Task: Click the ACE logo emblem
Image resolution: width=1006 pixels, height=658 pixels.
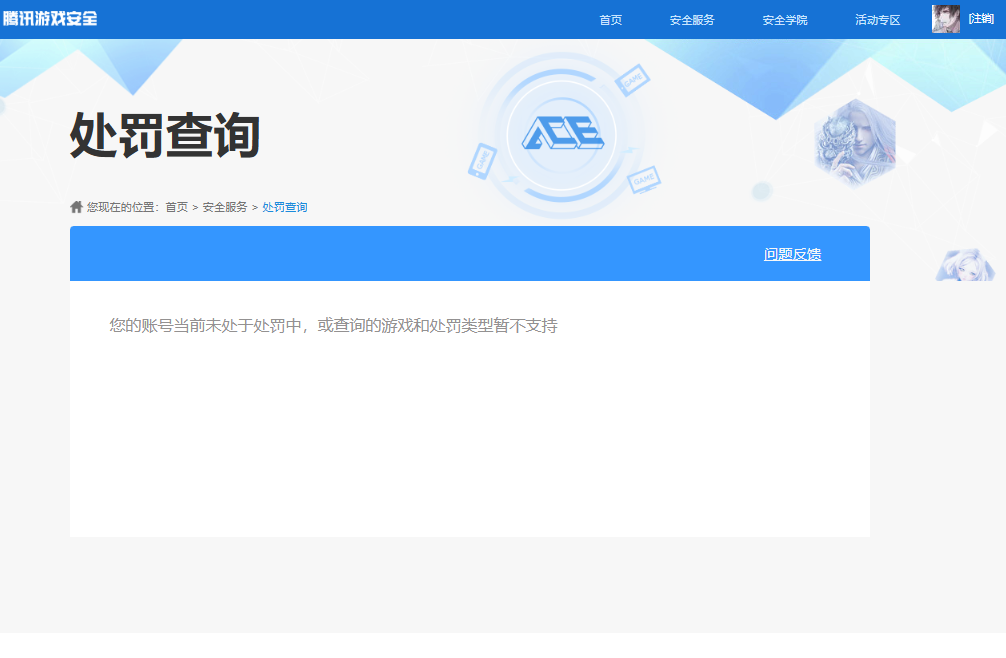Action: [x=562, y=133]
